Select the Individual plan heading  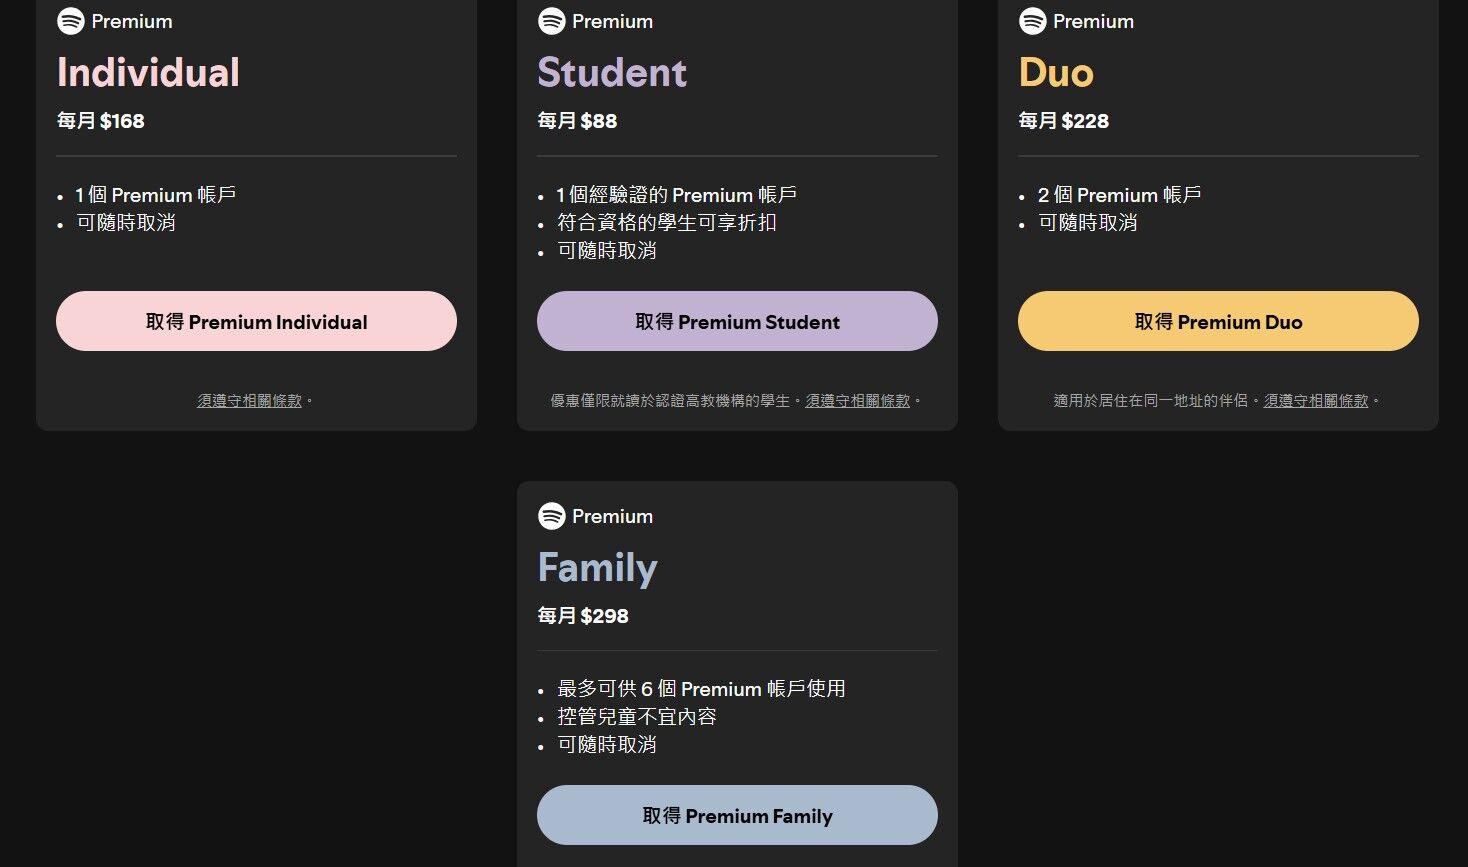tap(147, 71)
